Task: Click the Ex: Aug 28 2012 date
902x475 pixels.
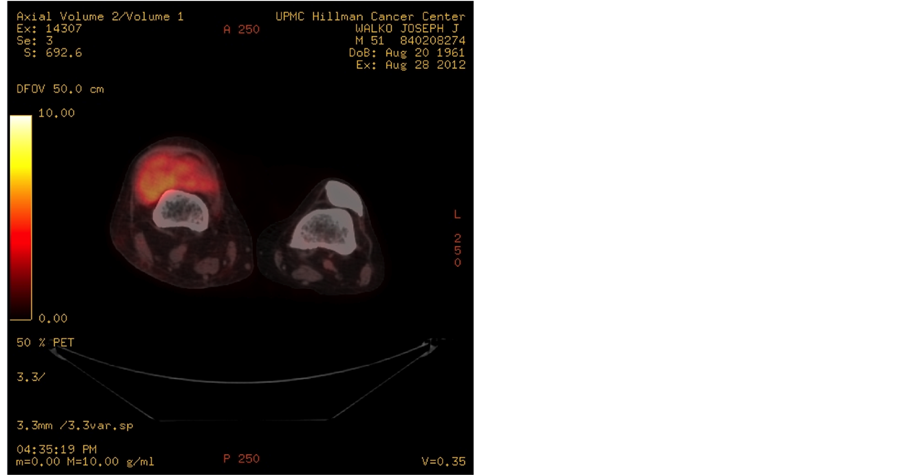Action: (410, 65)
